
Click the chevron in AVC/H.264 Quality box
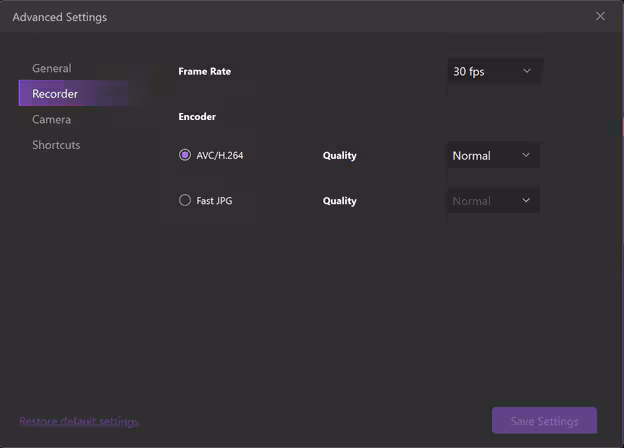pyautogui.click(x=526, y=156)
